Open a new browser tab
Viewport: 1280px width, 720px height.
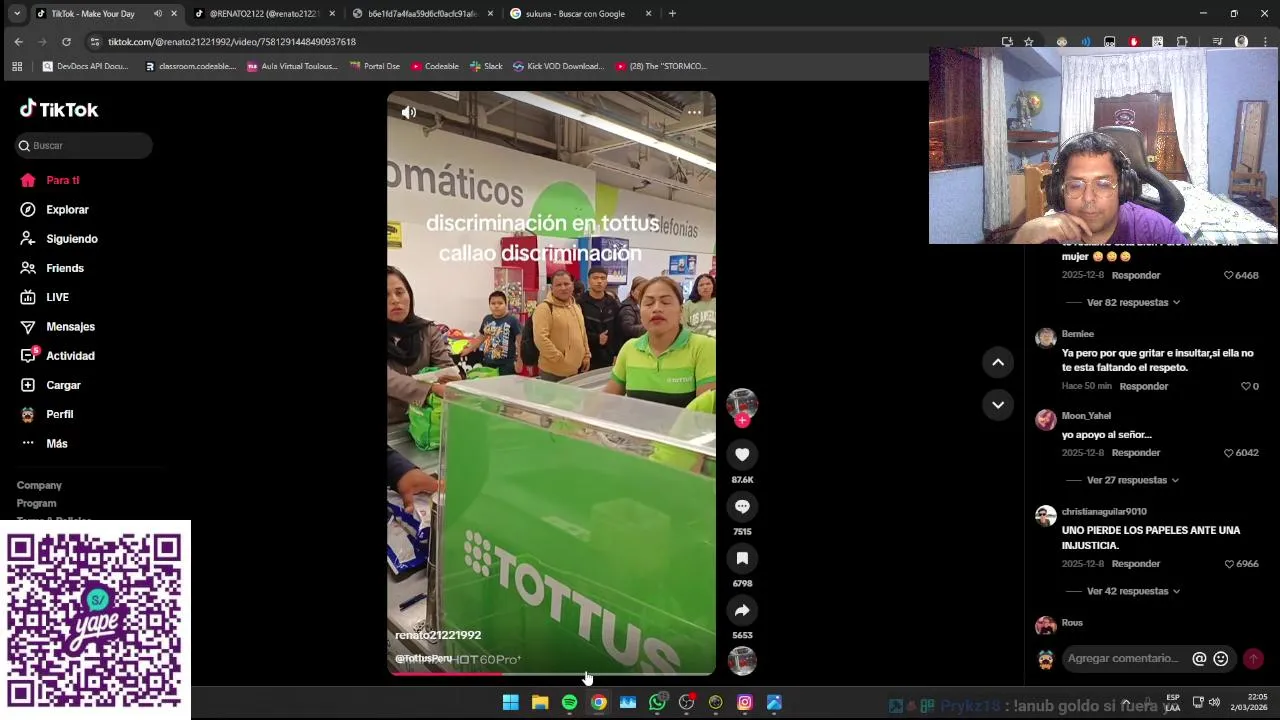pos(672,14)
